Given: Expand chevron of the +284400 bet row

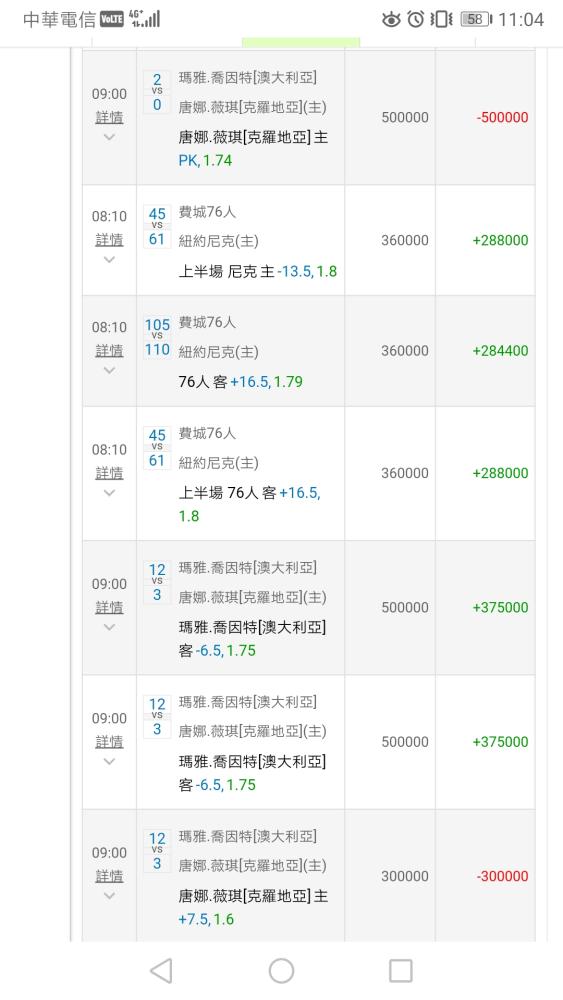Looking at the screenshot, I should [x=109, y=371].
